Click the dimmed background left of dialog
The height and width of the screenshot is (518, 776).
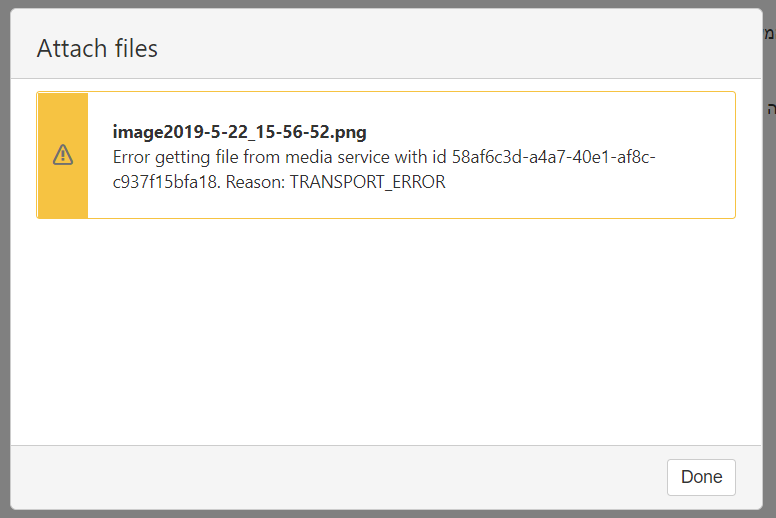5,259
